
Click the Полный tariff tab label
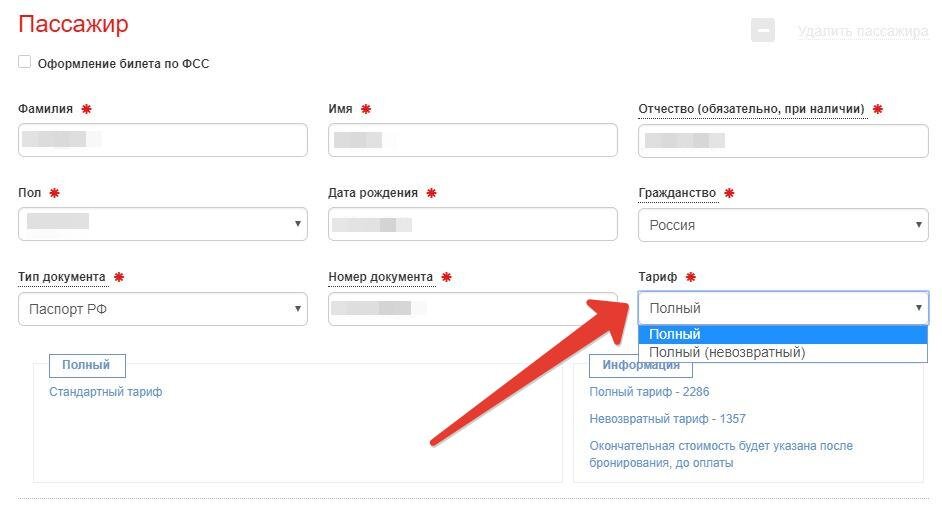pos(87,365)
